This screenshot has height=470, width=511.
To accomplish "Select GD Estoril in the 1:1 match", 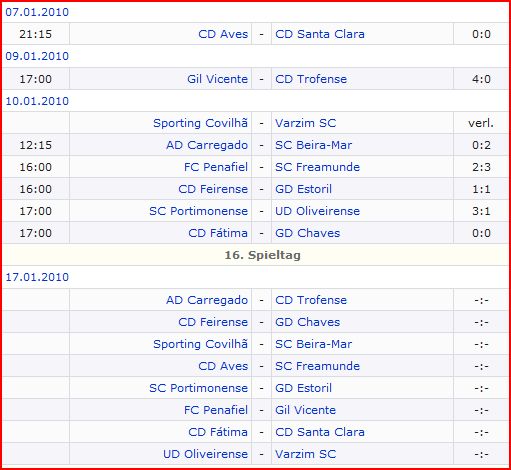I will 303,189.
